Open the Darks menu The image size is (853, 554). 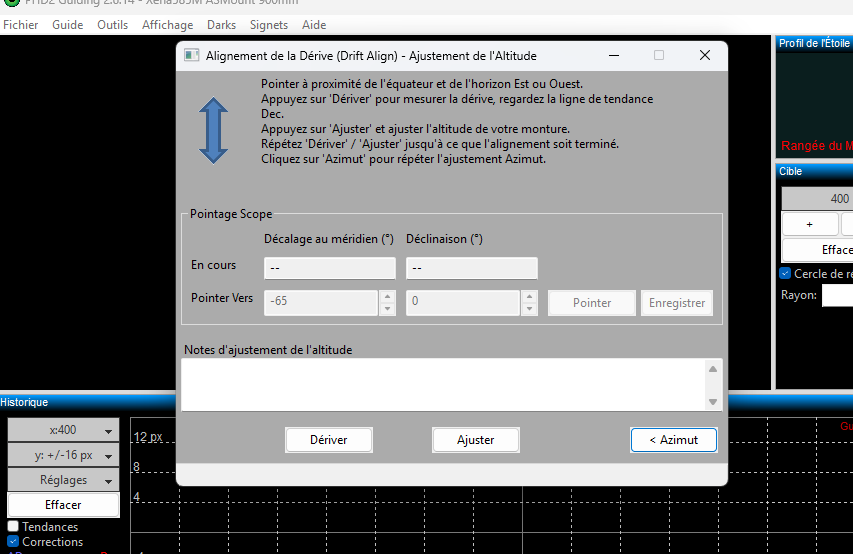click(x=221, y=25)
